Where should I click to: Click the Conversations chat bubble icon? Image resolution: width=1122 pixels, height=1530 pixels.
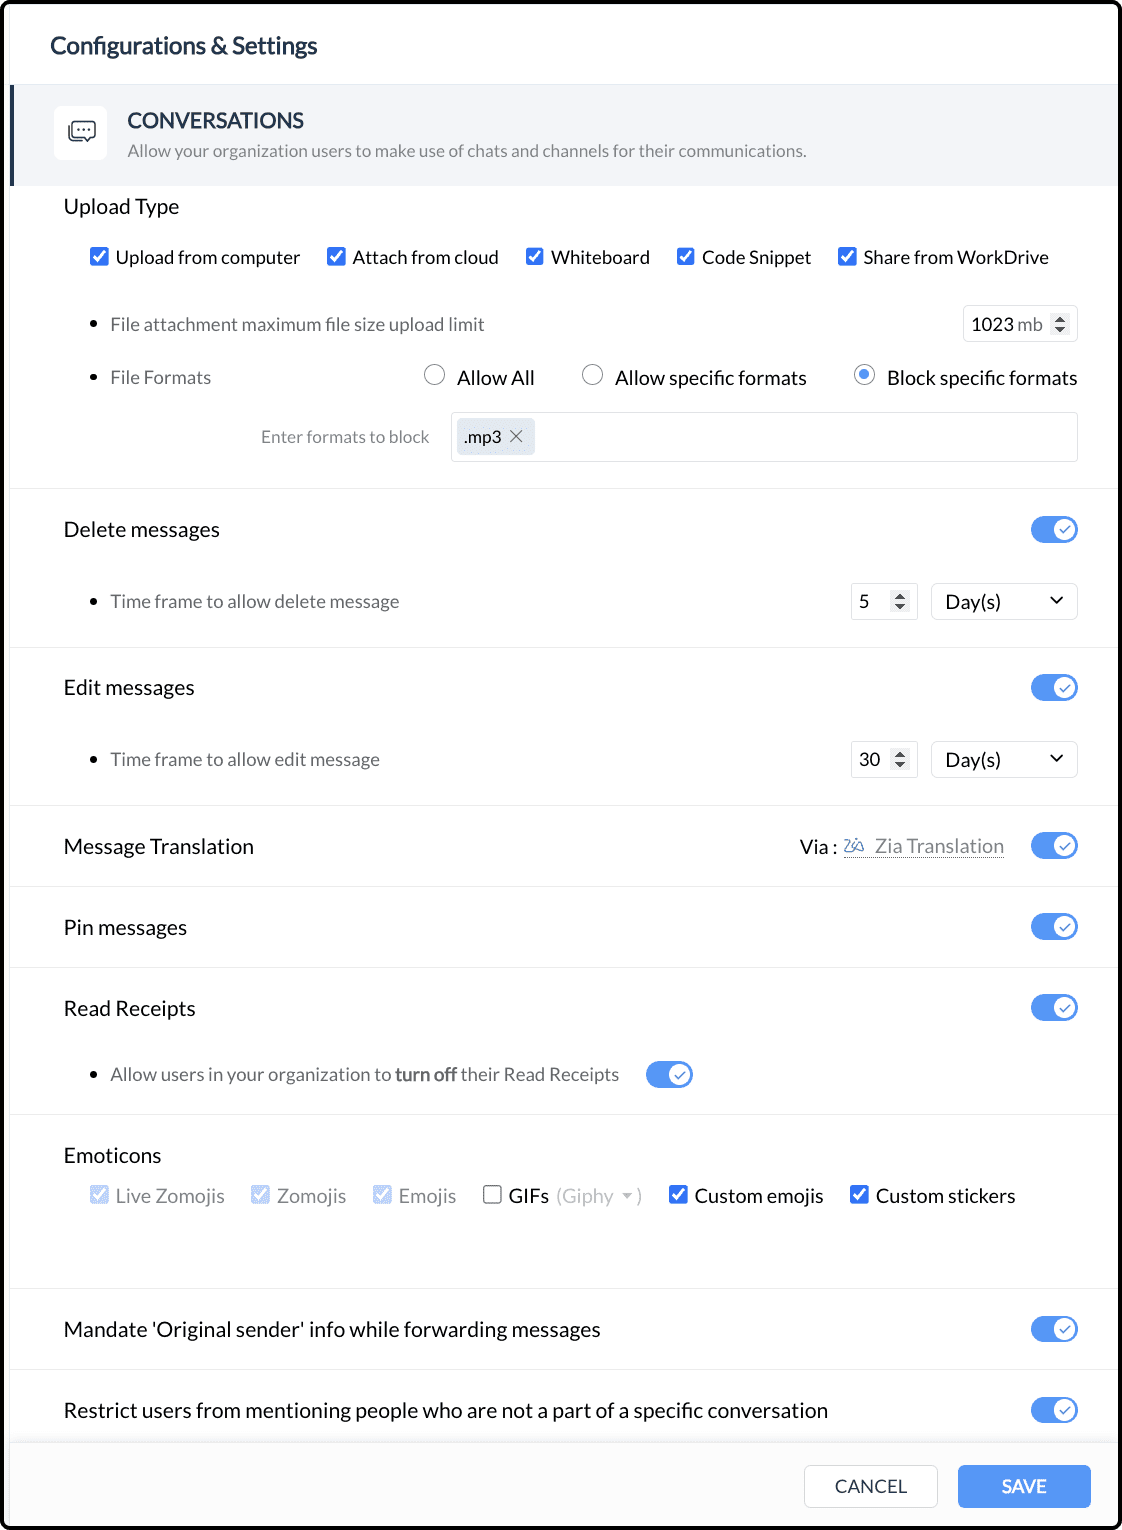click(81, 132)
